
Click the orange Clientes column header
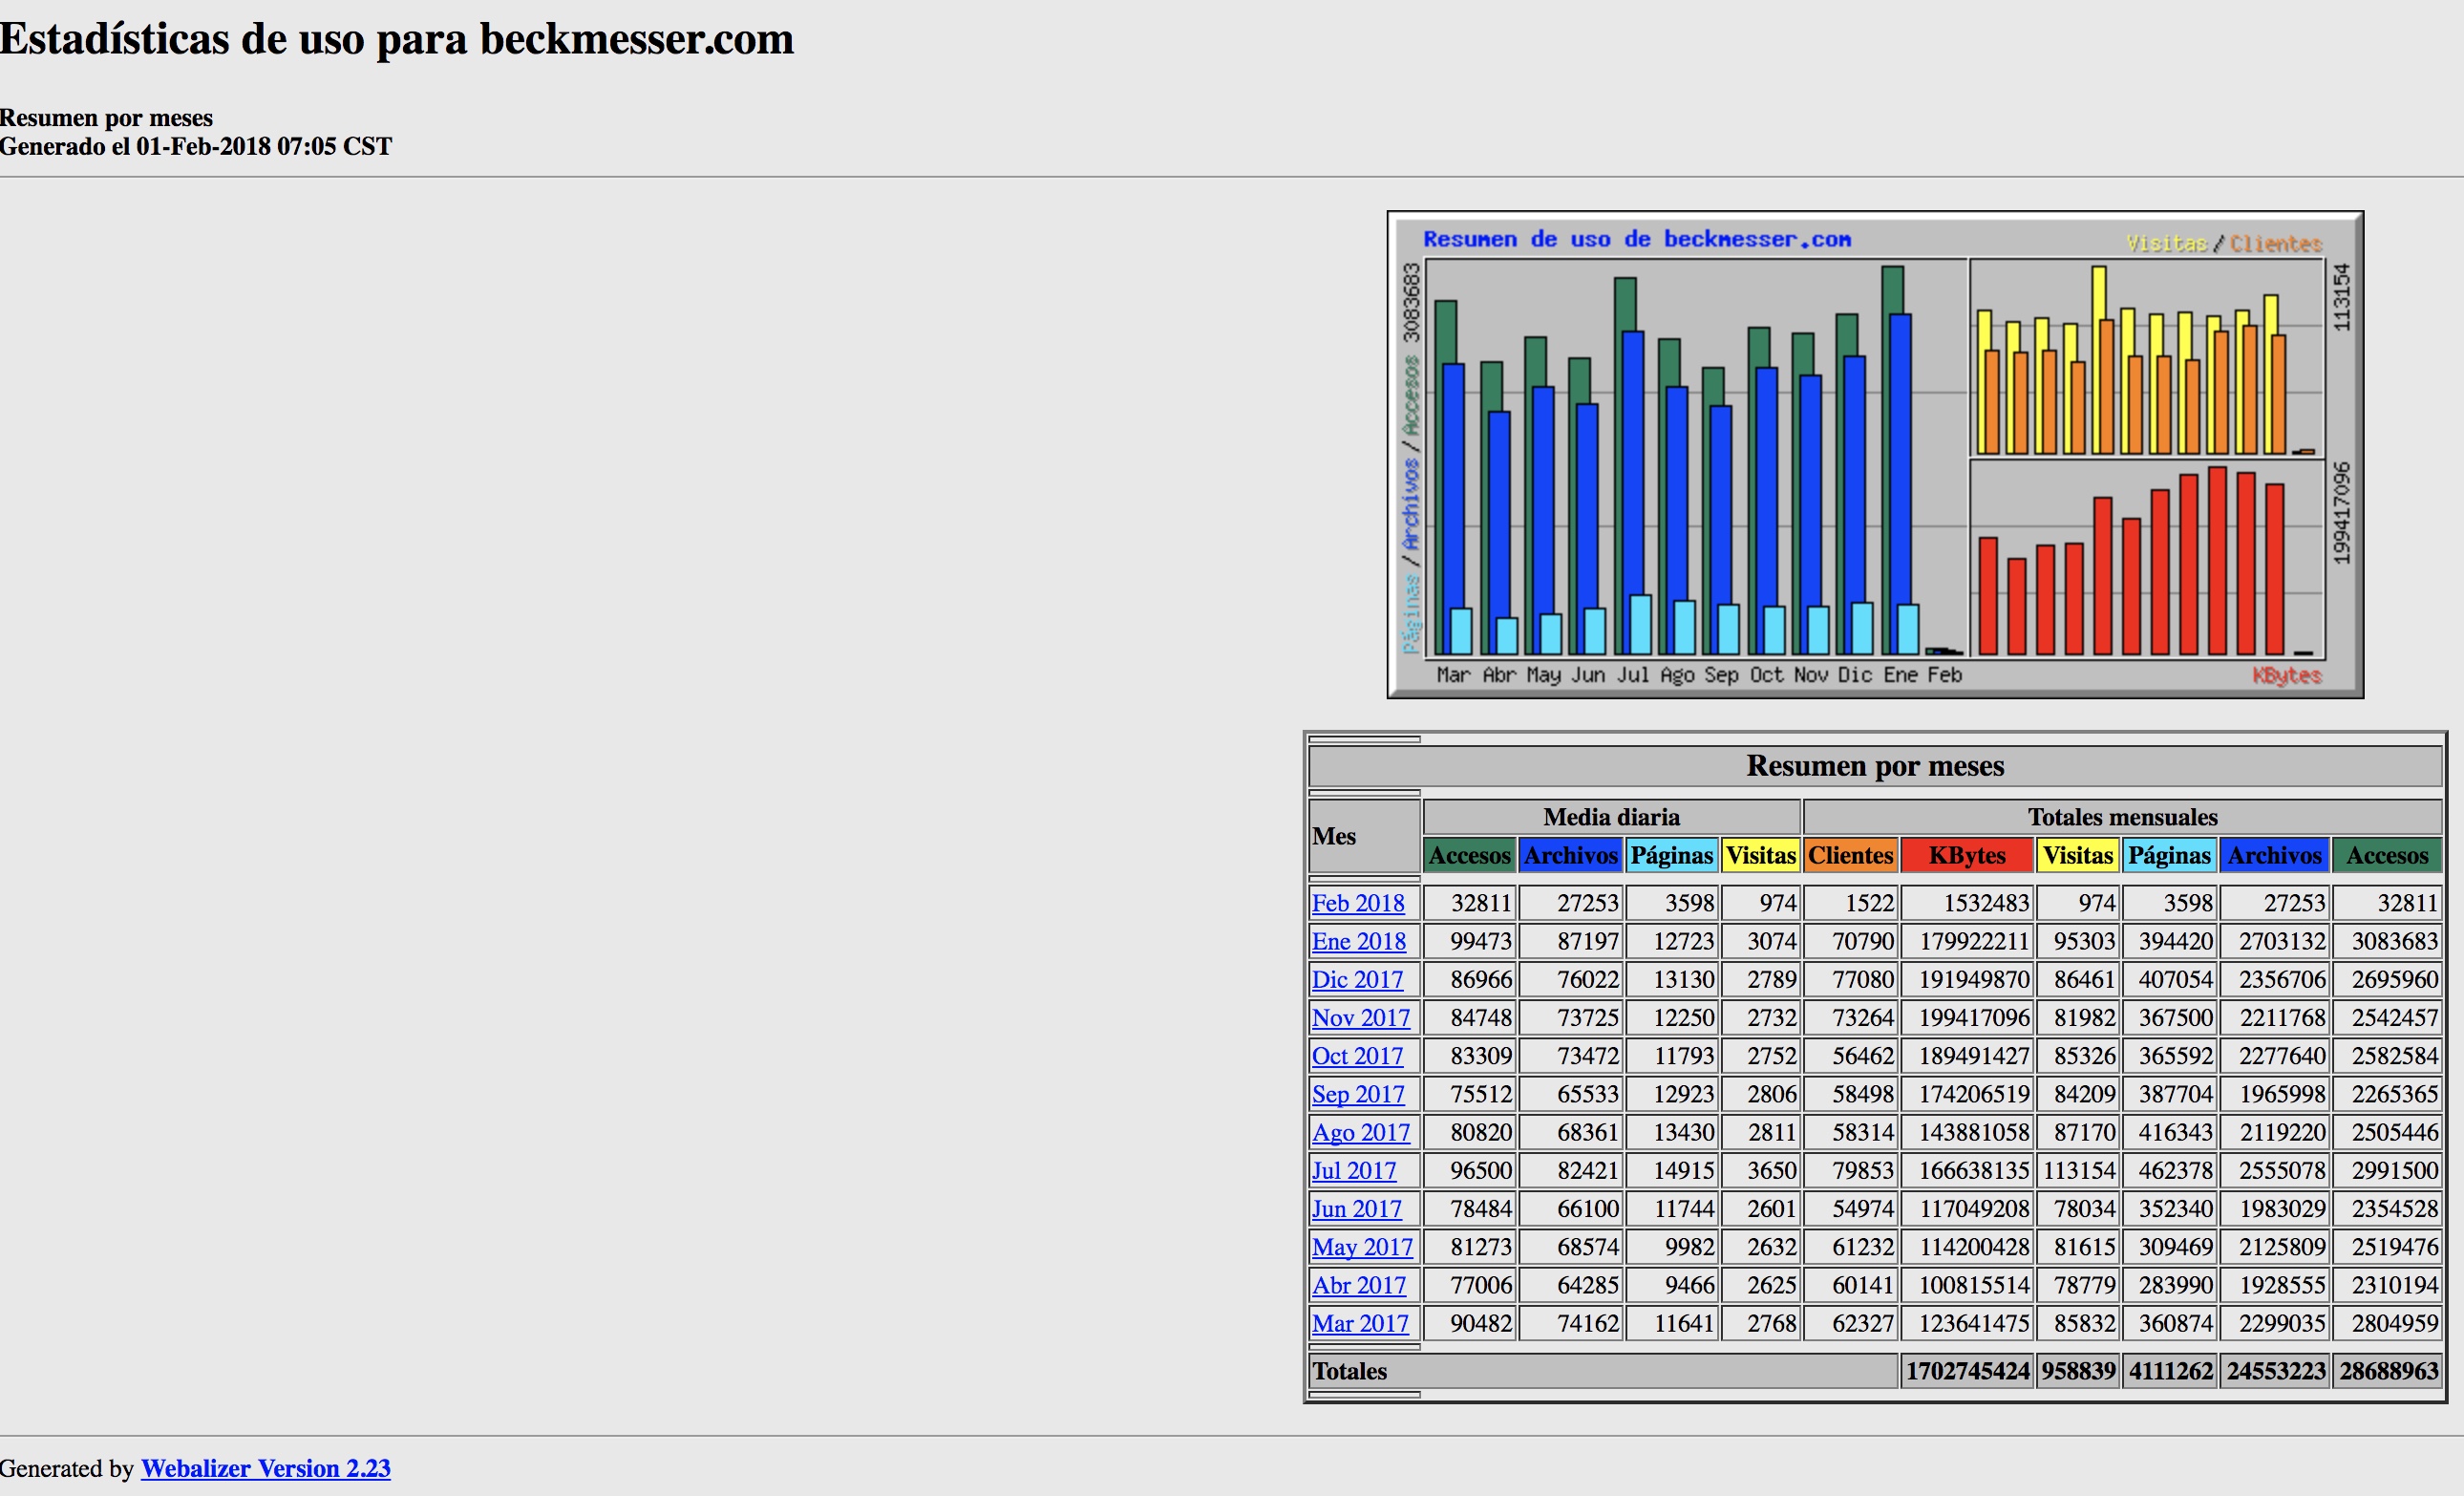click(1850, 855)
